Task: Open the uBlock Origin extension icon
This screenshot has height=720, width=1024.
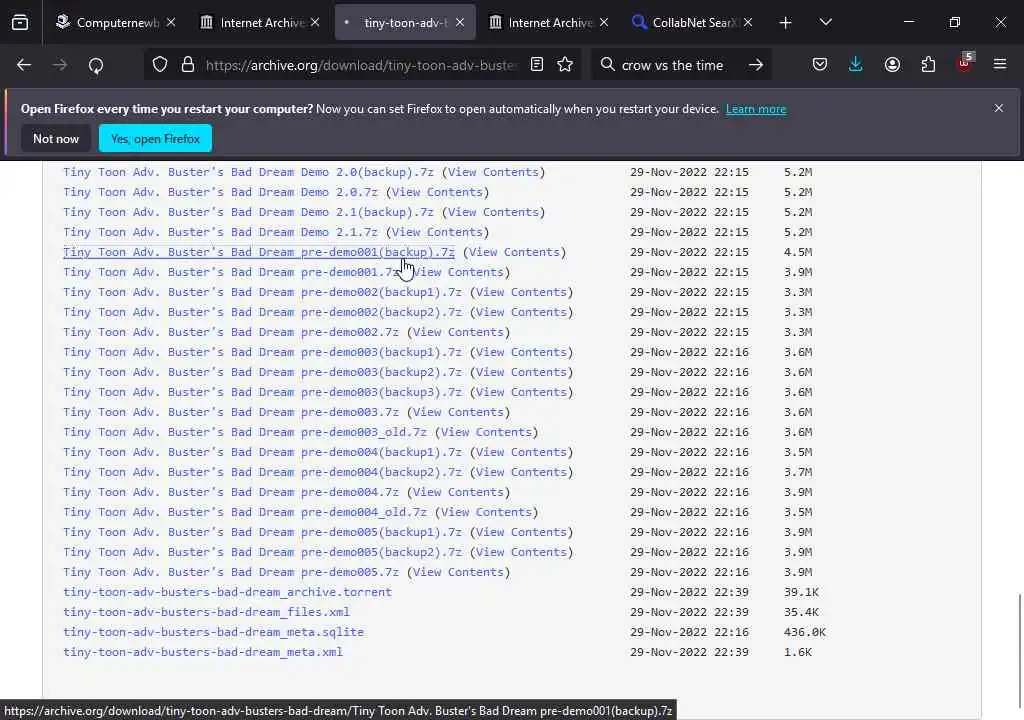Action: pos(965,63)
